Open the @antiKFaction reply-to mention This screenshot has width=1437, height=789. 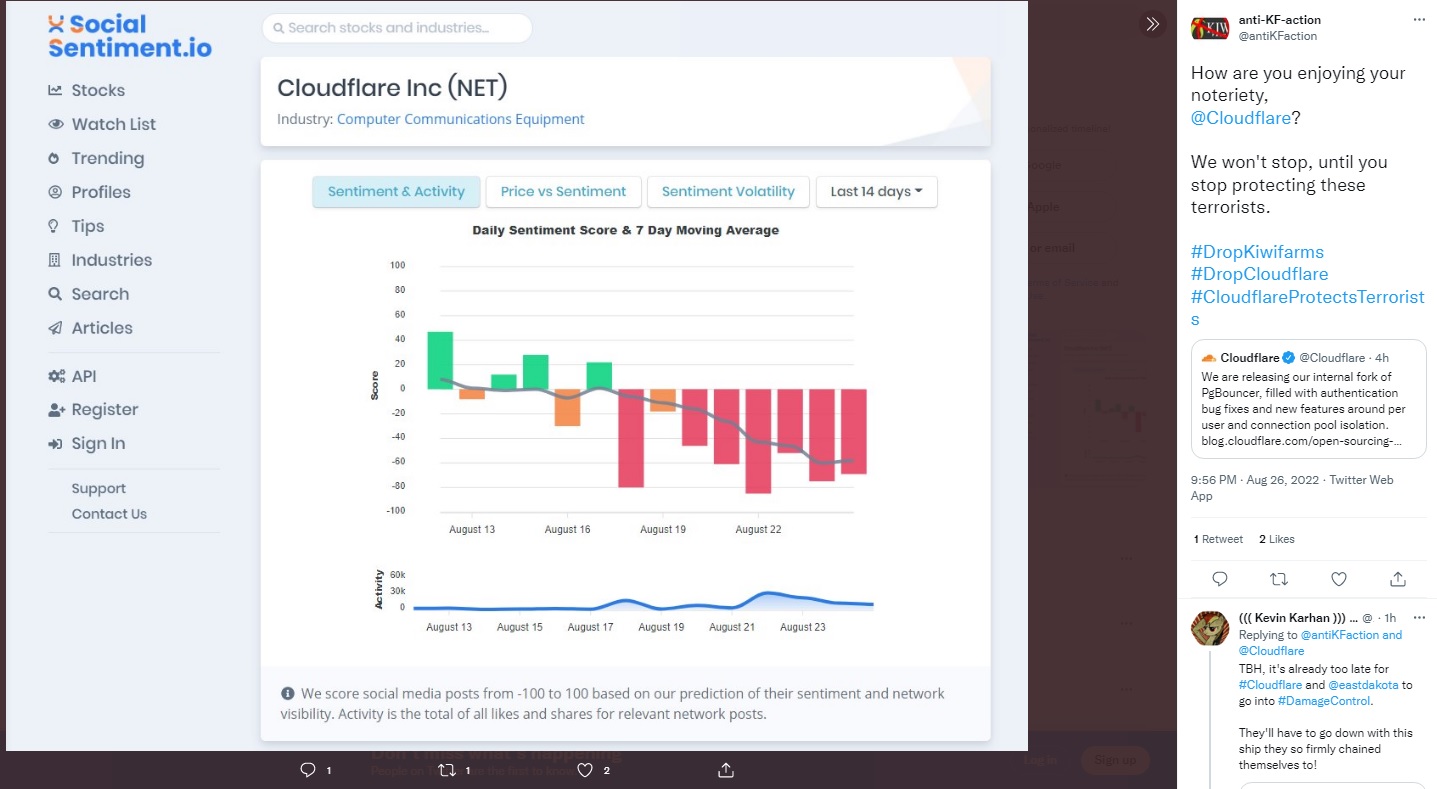[x=1341, y=635]
